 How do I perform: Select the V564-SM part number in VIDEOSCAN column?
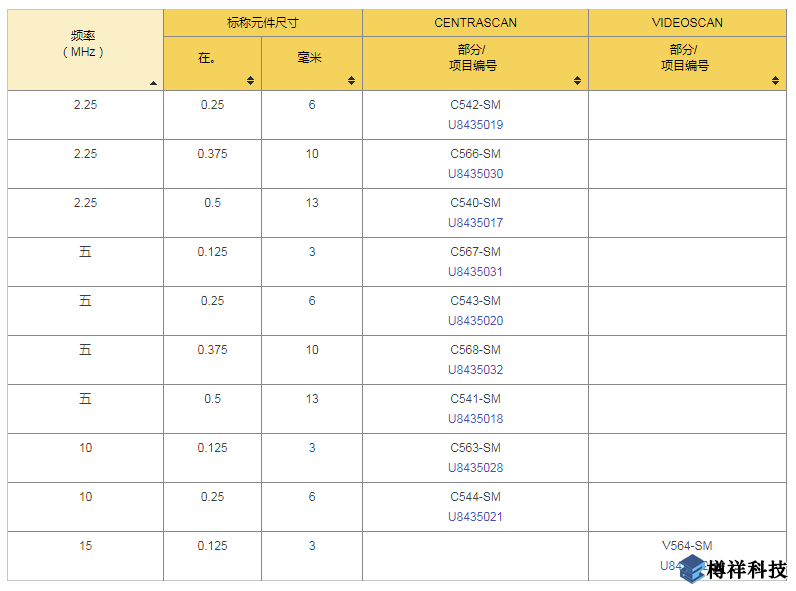687,546
